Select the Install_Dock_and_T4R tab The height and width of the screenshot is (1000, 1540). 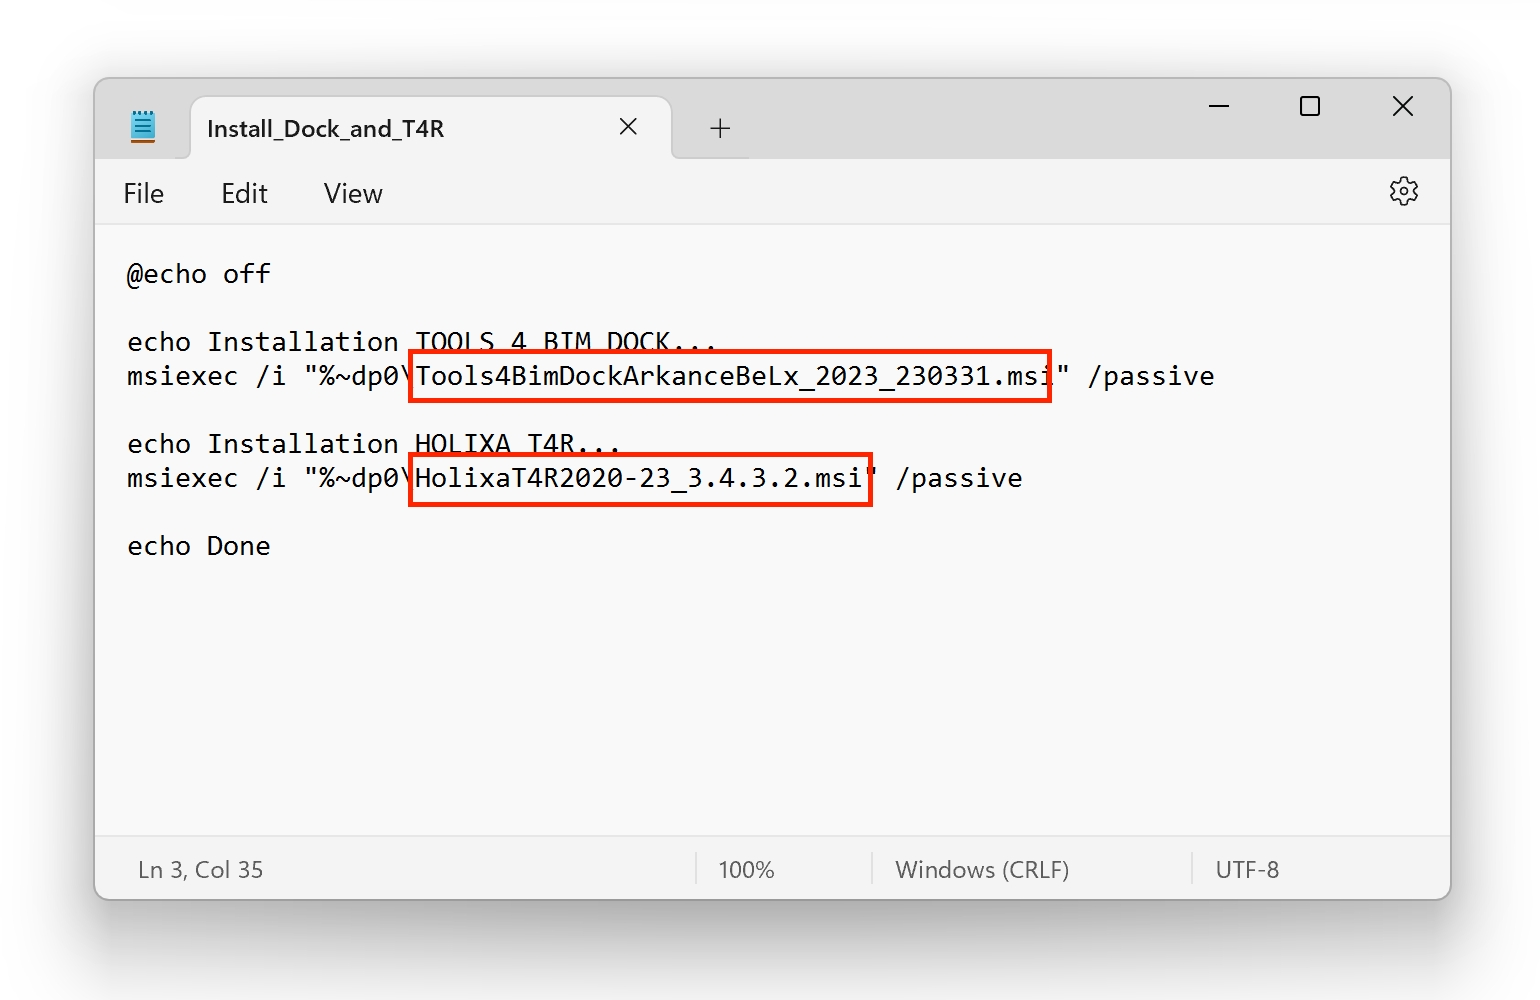pos(325,129)
